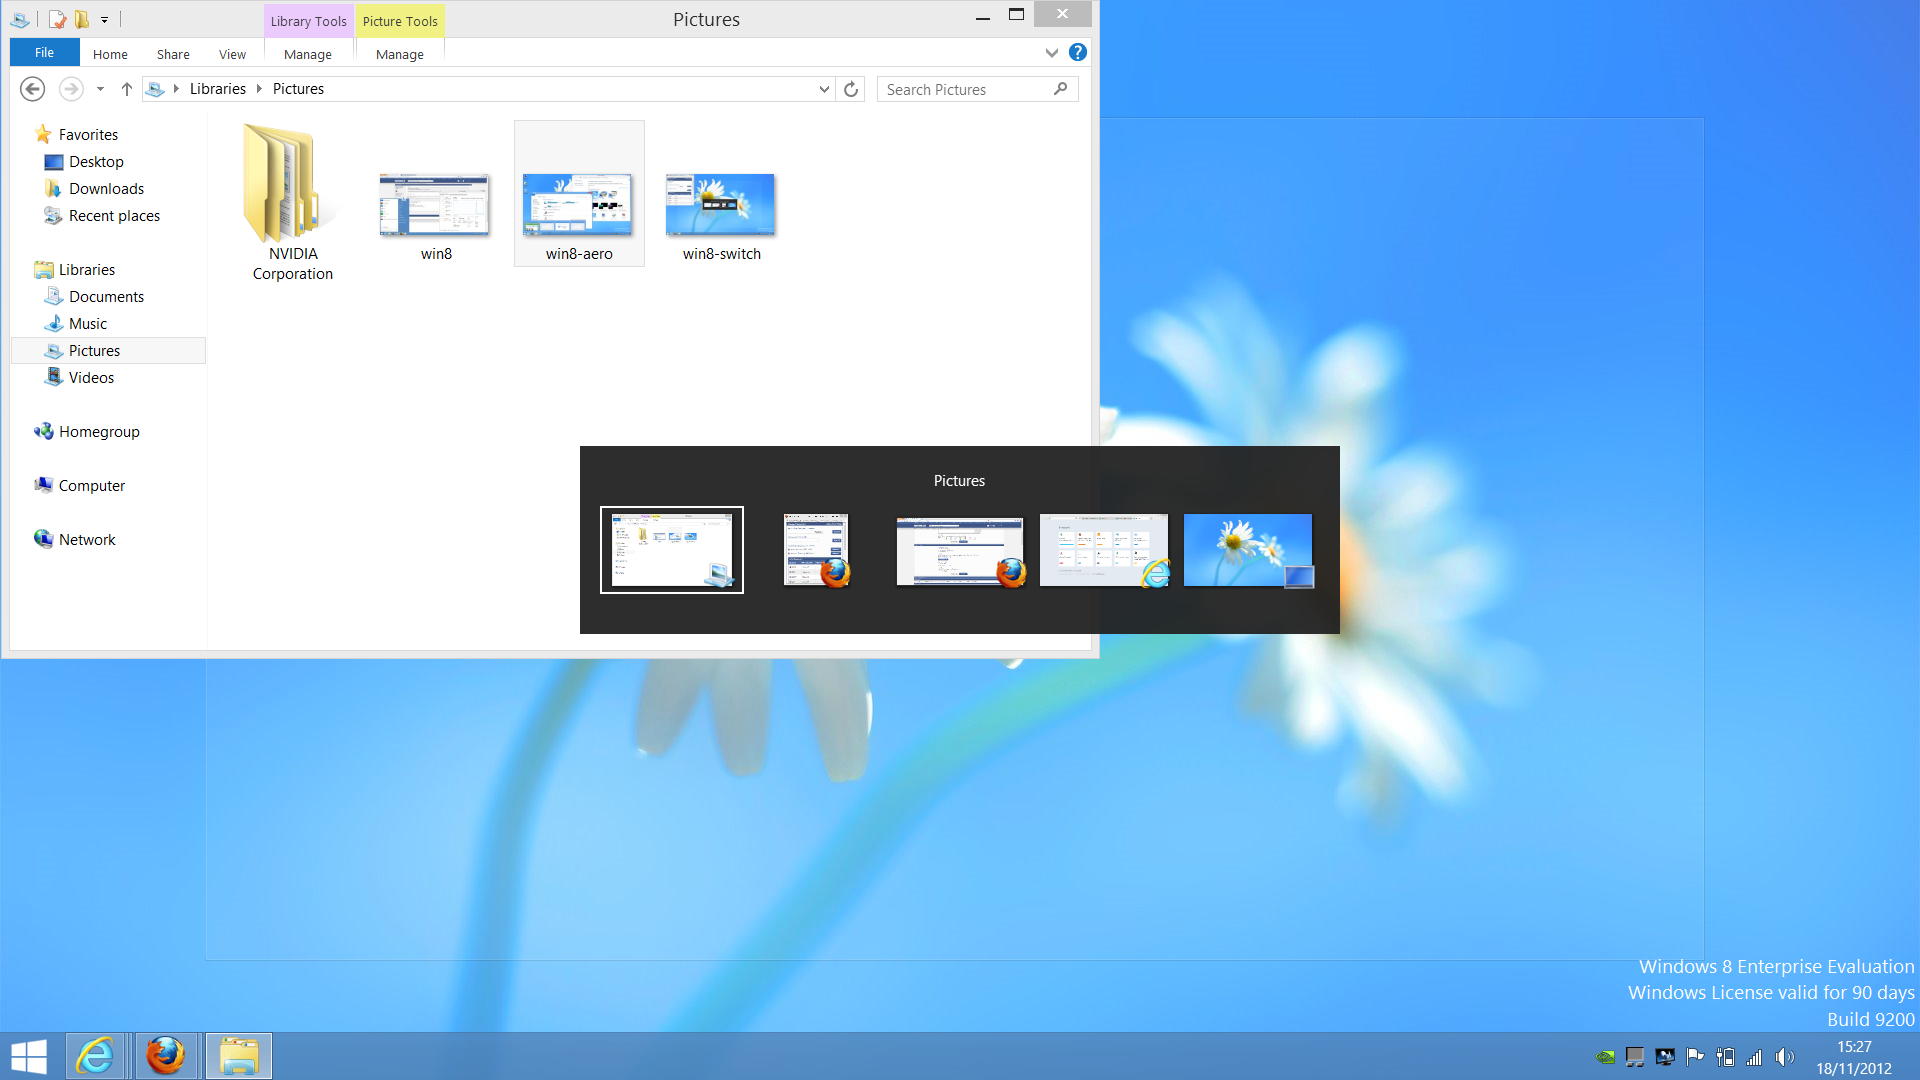Open Internet Explorer from the taskbar
1920x1080 pixels.
pyautogui.click(x=96, y=1056)
